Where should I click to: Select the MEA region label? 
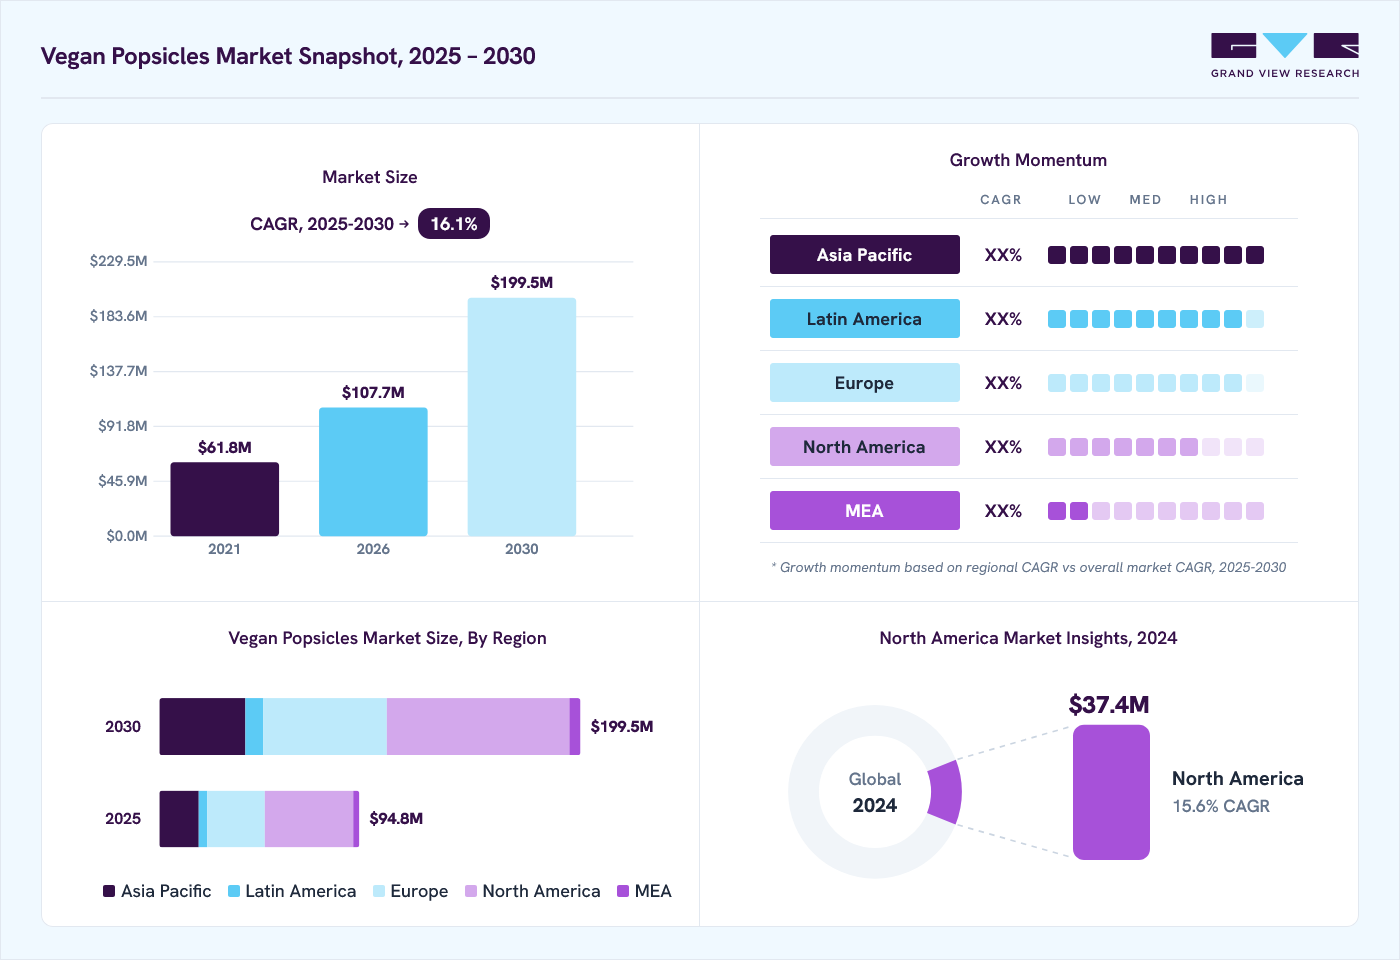tap(865, 511)
